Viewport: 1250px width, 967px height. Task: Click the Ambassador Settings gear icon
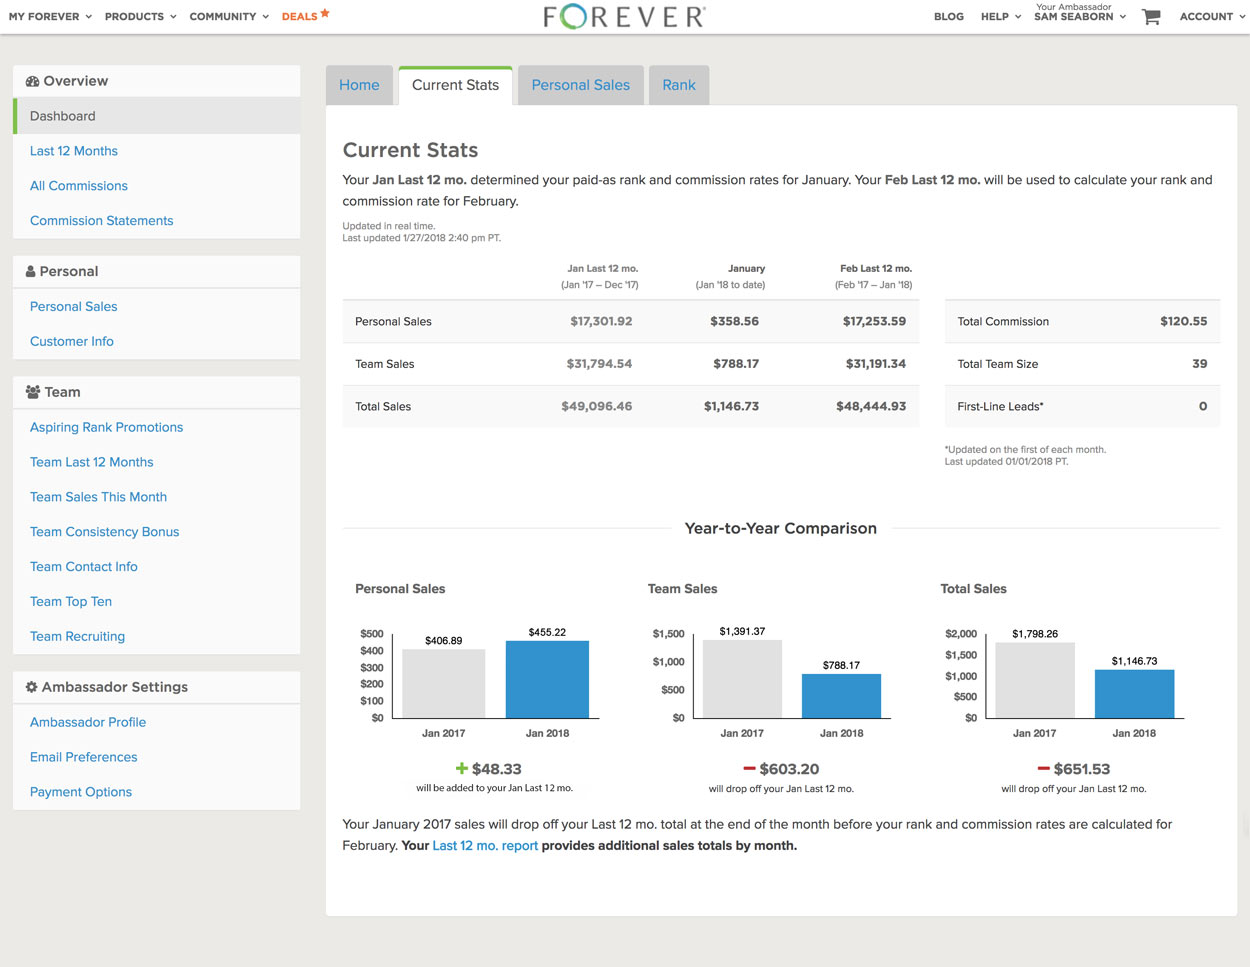tap(32, 687)
